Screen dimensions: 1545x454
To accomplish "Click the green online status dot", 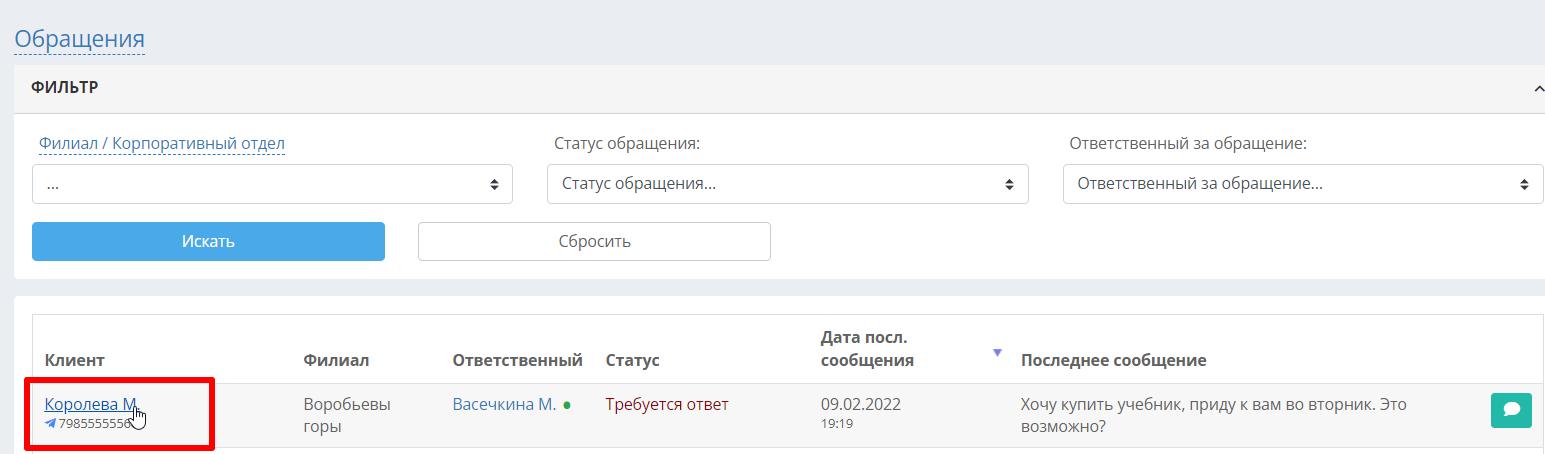I will click(567, 405).
